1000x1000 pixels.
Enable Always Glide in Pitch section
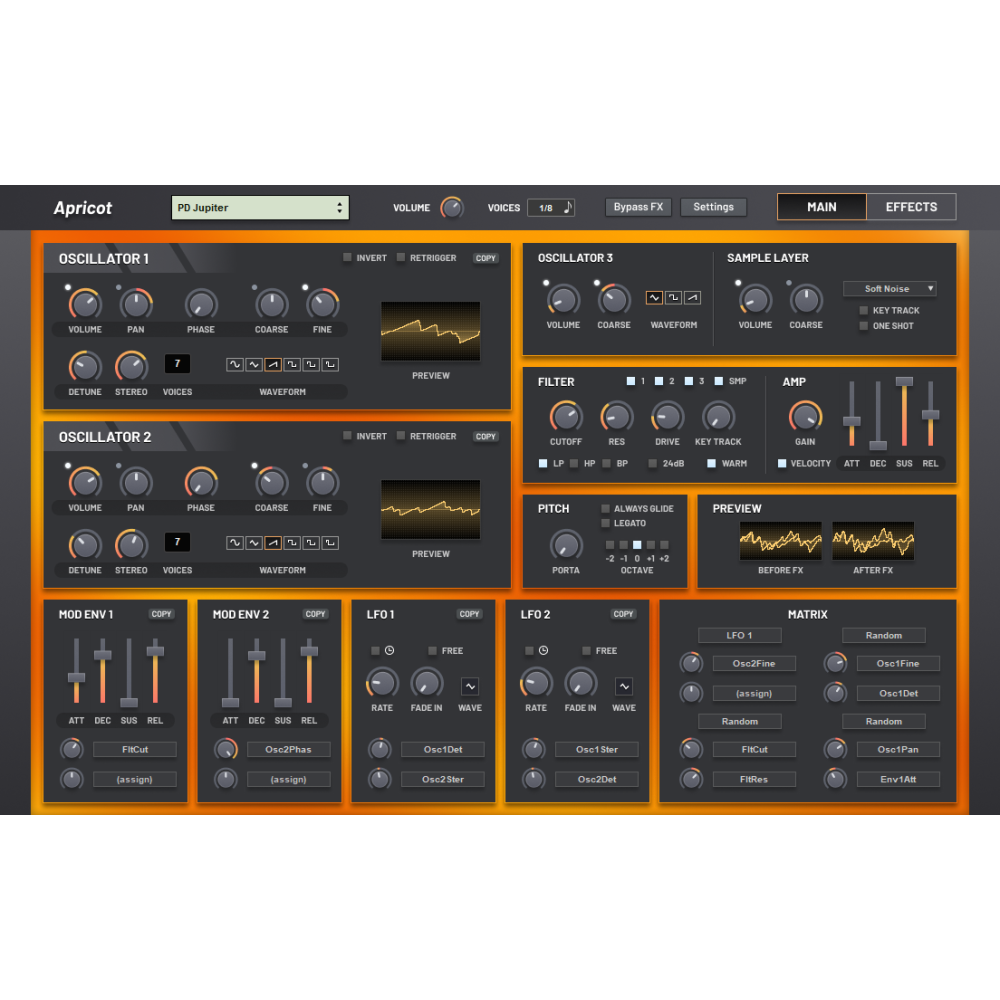click(606, 509)
